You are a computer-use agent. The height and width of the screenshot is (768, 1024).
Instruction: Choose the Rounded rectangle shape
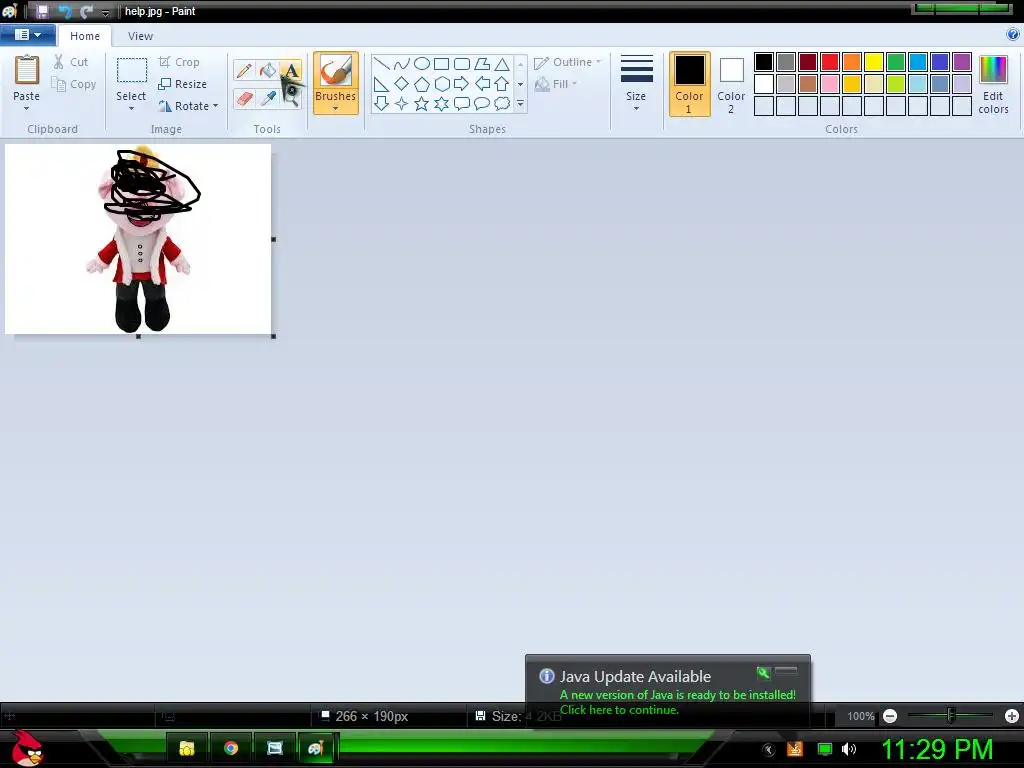(462, 63)
